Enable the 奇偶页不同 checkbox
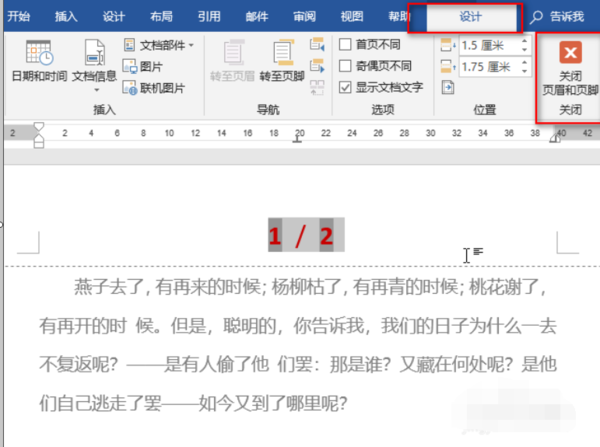 [345, 66]
